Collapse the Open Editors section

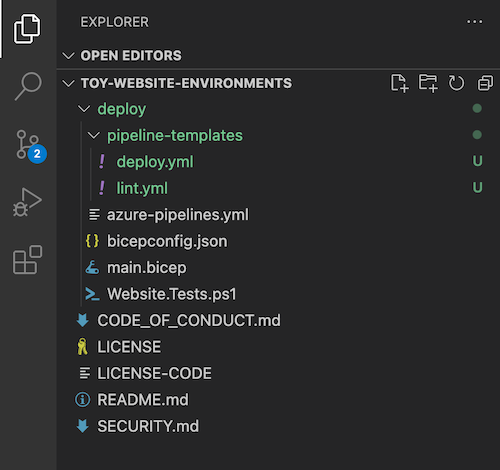[x=68, y=56]
